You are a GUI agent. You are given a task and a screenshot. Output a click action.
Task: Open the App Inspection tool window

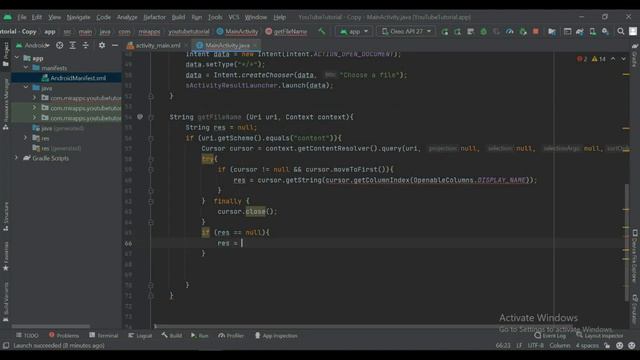click(x=276, y=336)
